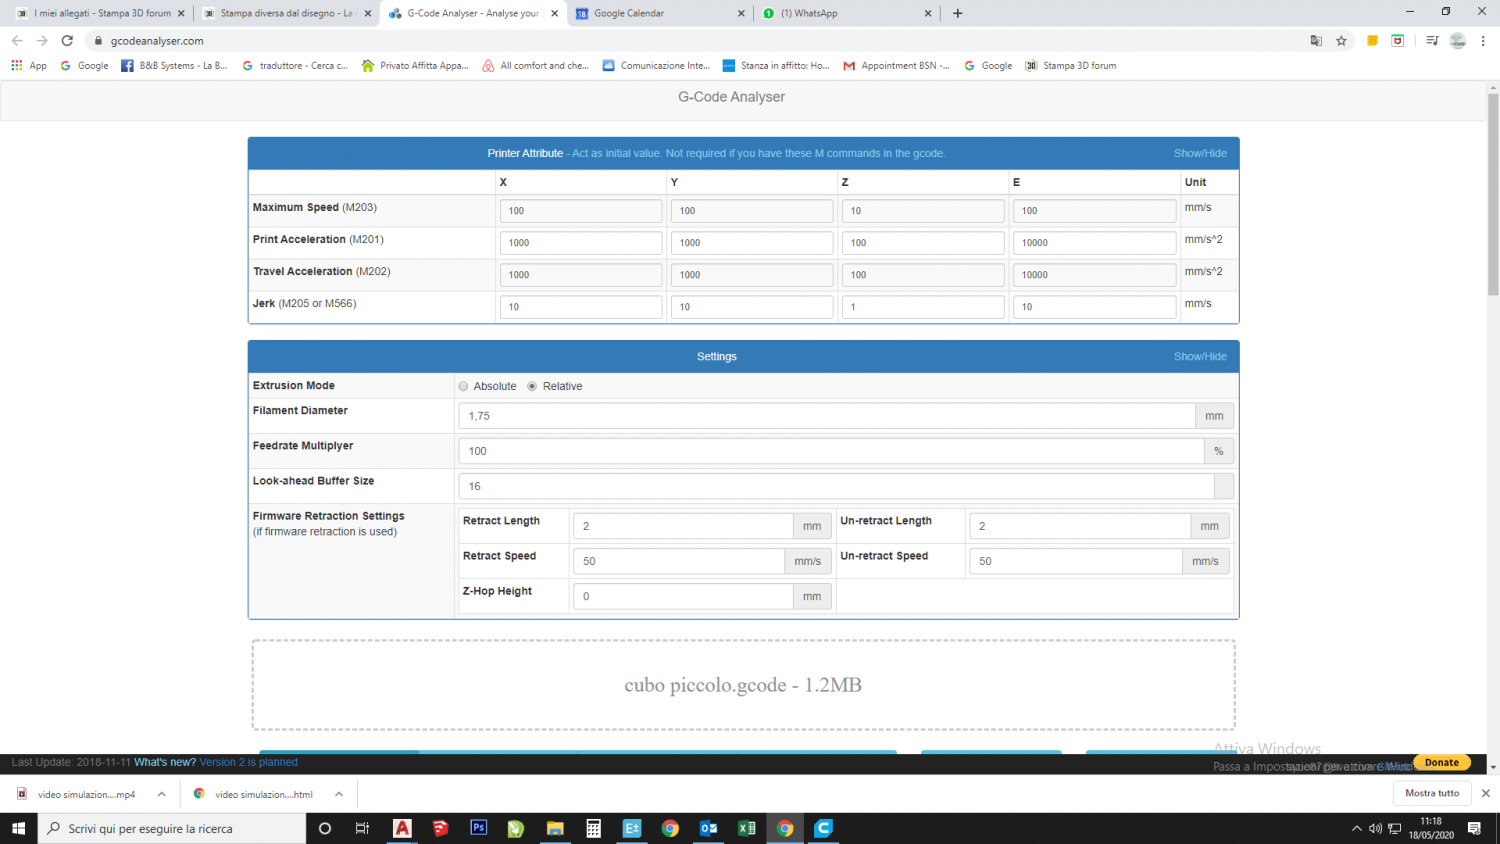The image size is (1500, 844).
Task: Open the media control icon in Chrome toolbar
Action: (1432, 41)
